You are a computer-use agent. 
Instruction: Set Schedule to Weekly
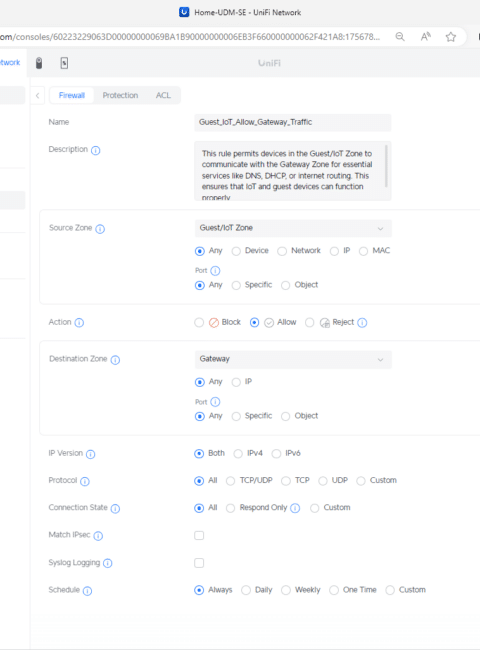[x=286, y=590]
